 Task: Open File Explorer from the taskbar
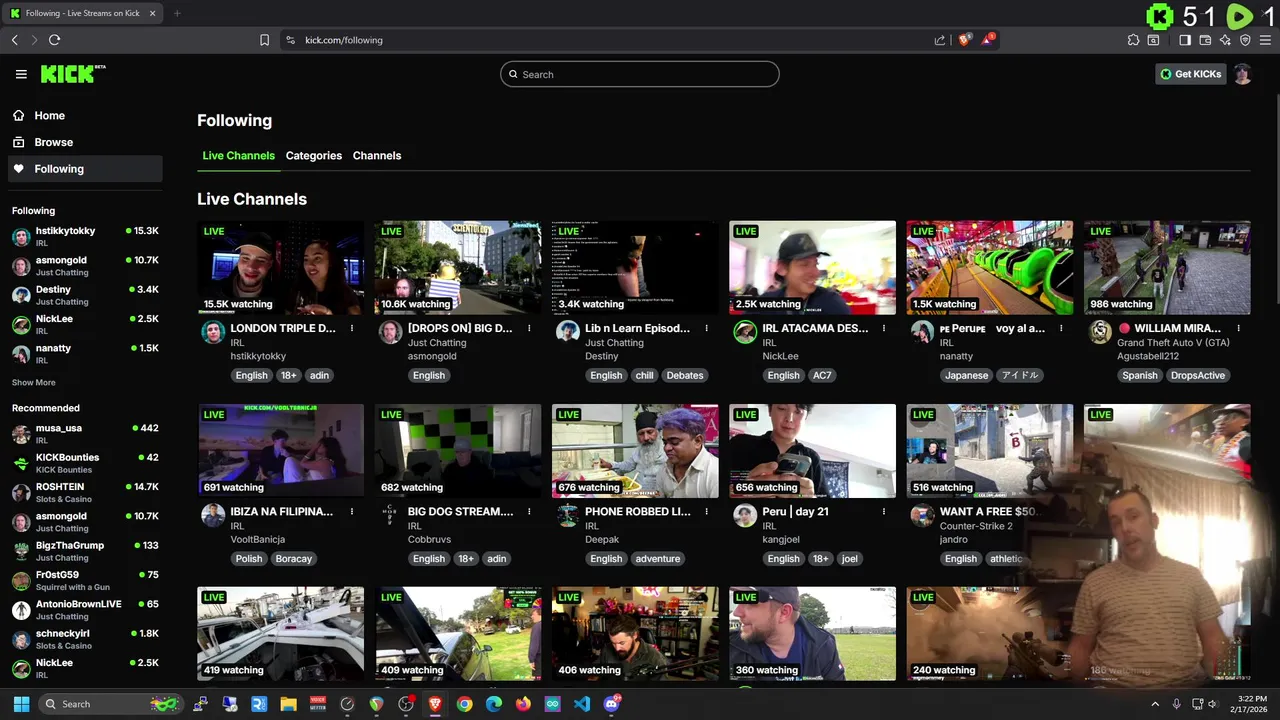click(288, 704)
